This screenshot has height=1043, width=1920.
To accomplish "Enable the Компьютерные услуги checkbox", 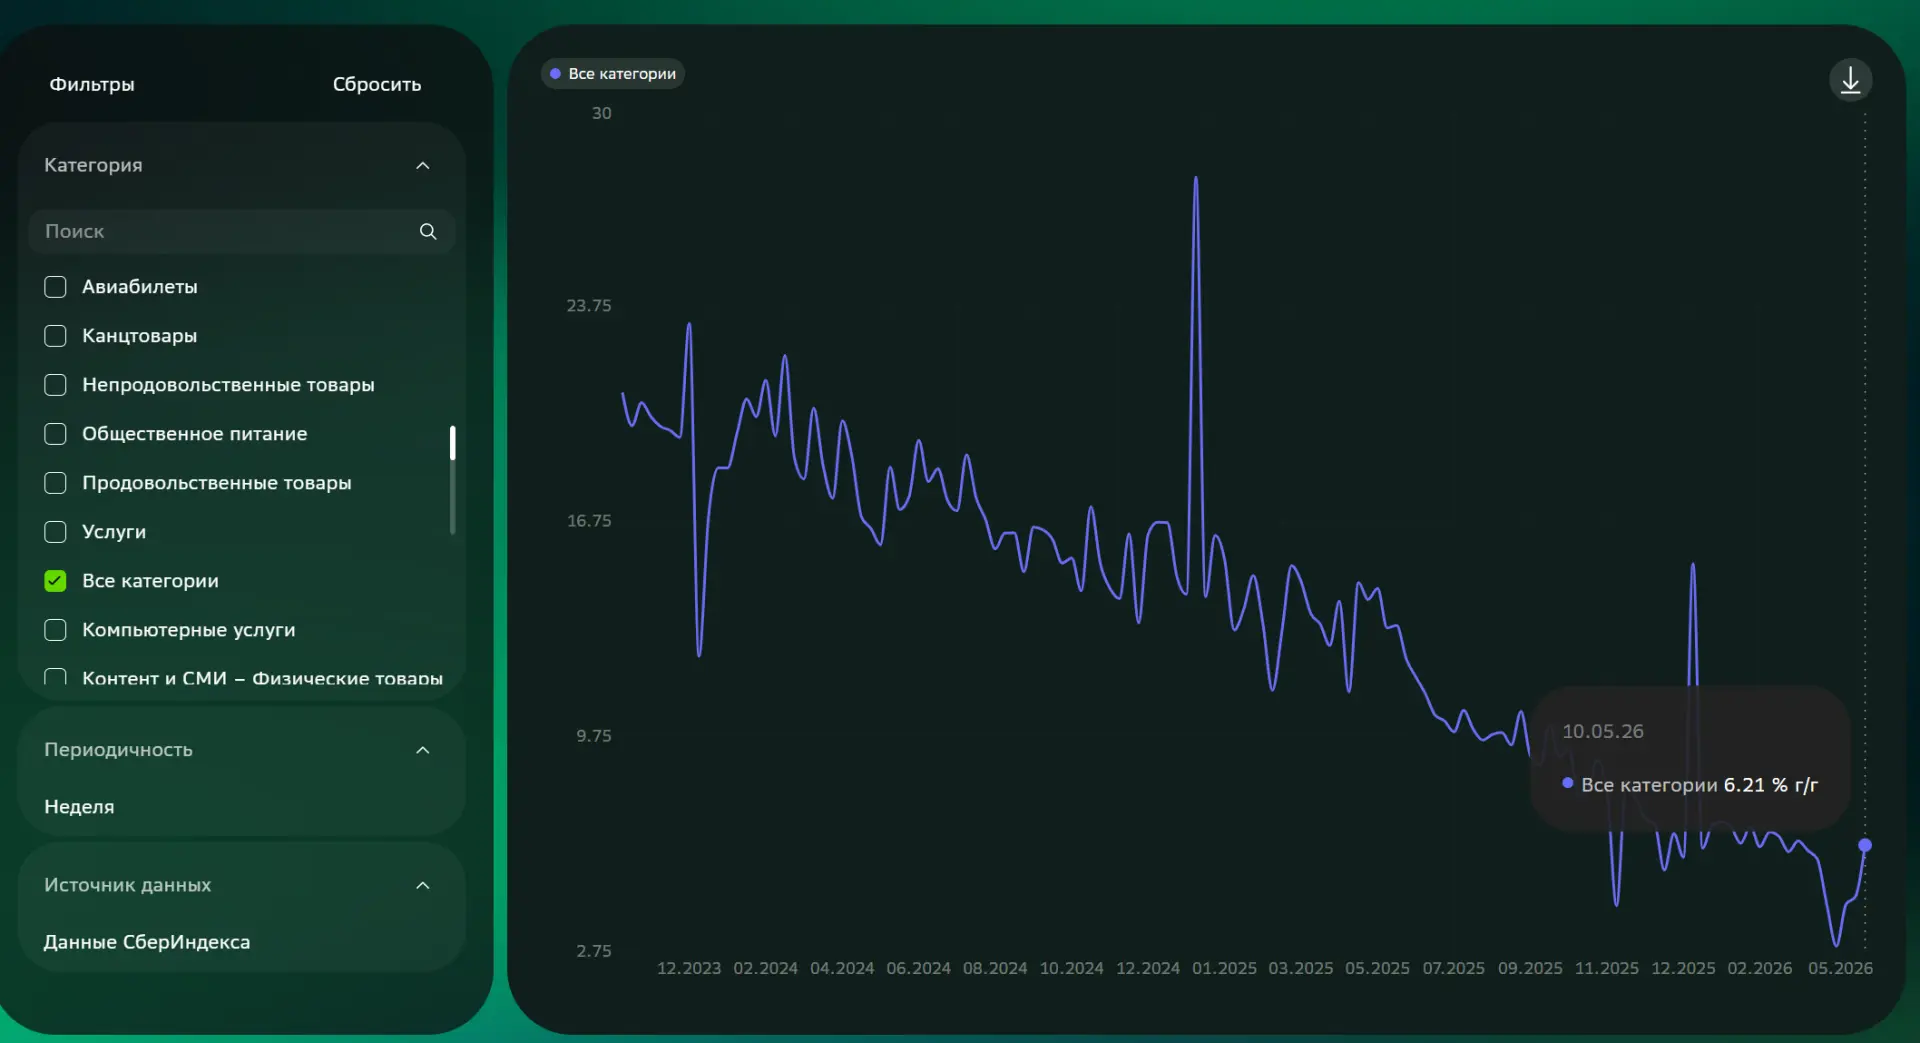I will click(56, 630).
